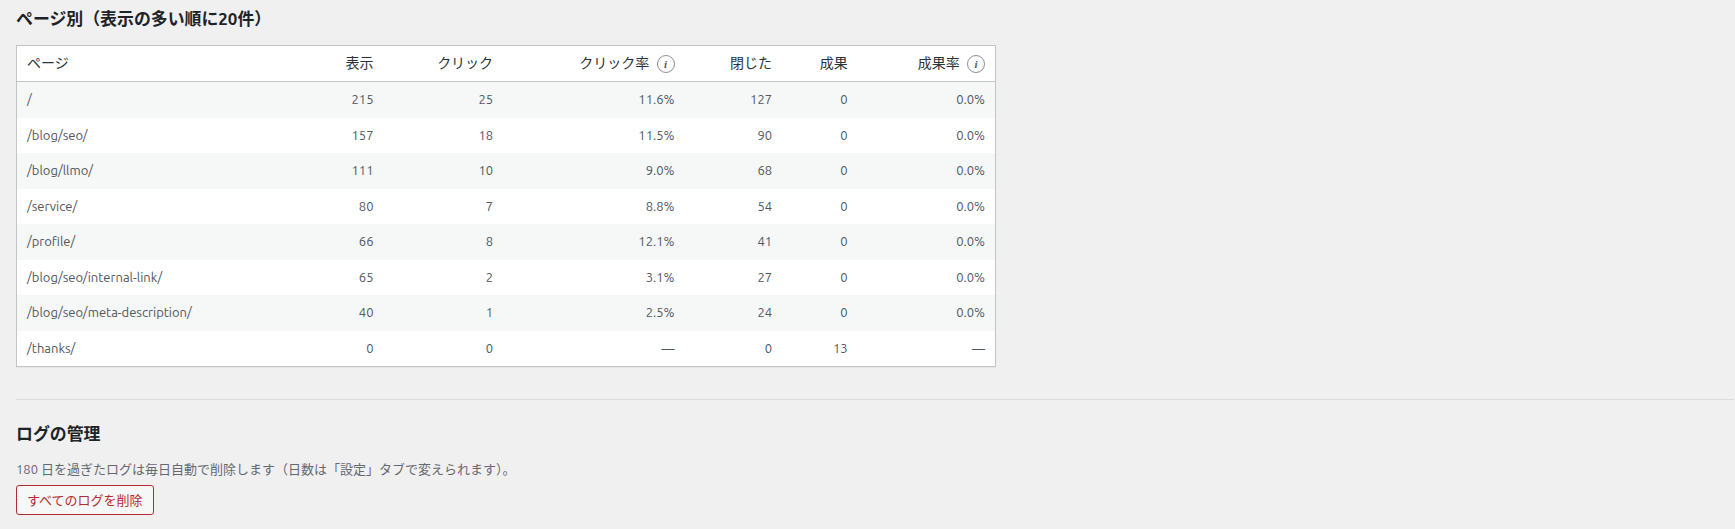Click the 8.8% click rate value
This screenshot has height=529, width=1735.
click(660, 206)
